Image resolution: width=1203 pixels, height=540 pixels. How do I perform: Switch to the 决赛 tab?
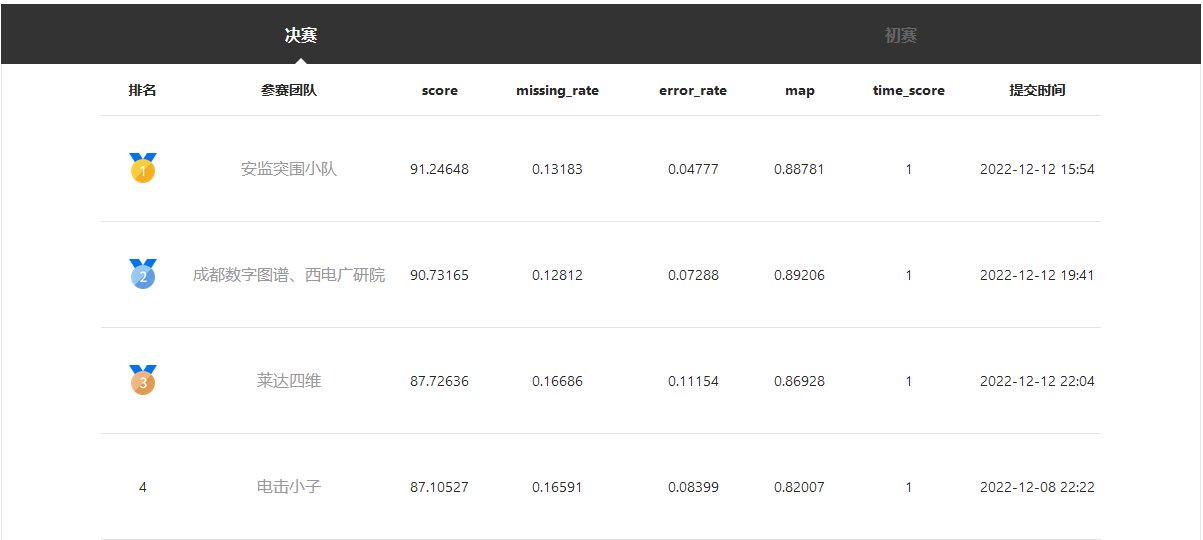301,36
